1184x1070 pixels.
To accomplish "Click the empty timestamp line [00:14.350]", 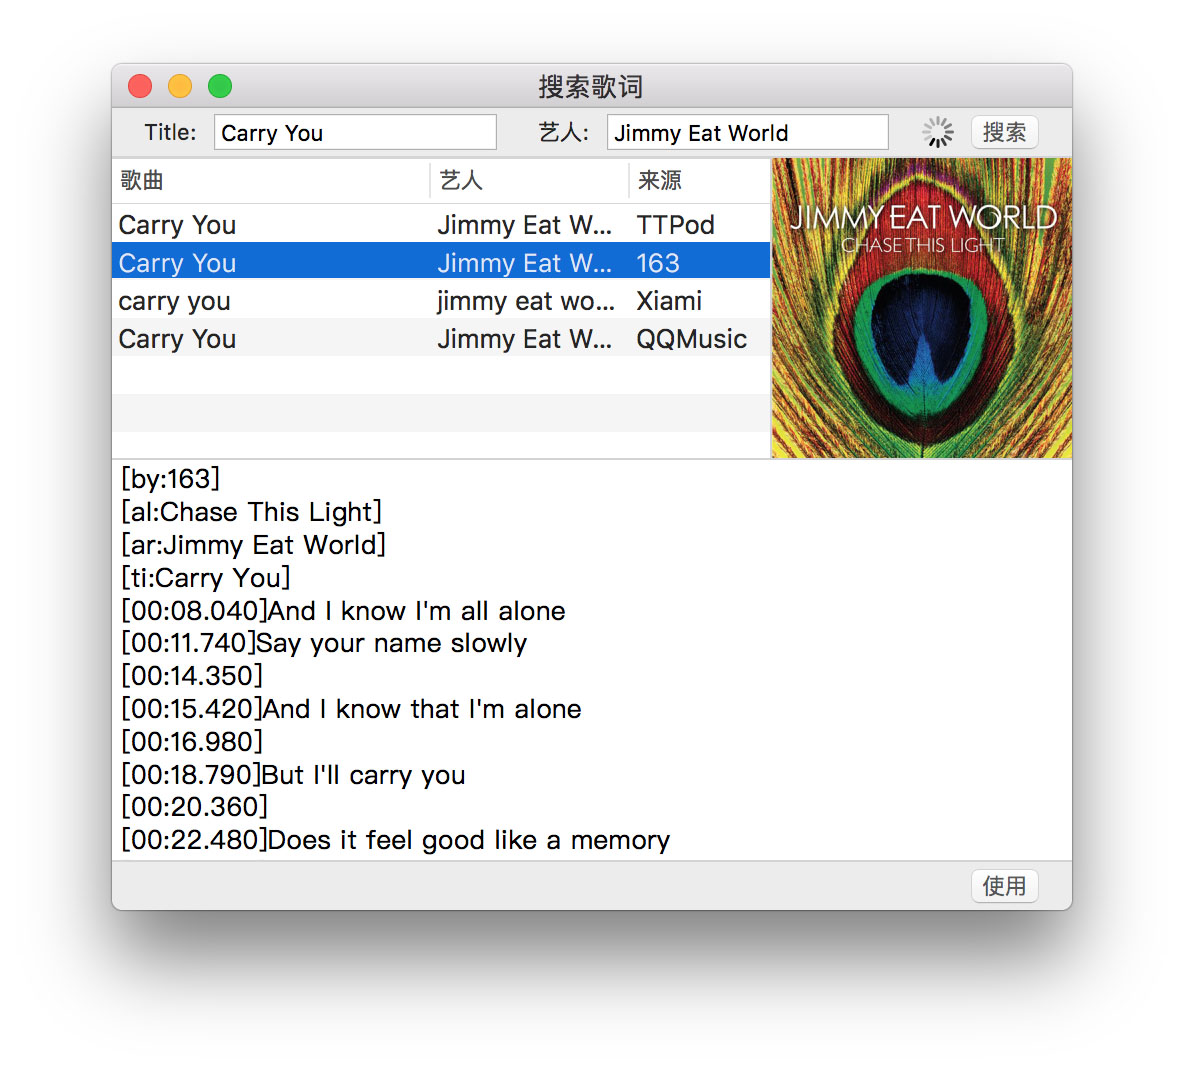I will pyautogui.click(x=192, y=676).
